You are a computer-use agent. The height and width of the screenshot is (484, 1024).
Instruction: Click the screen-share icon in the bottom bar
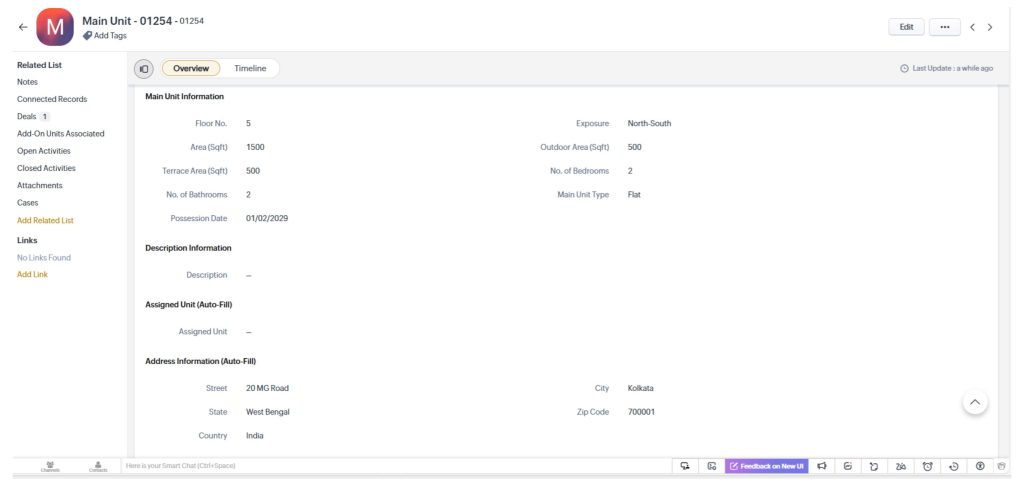tap(685, 466)
